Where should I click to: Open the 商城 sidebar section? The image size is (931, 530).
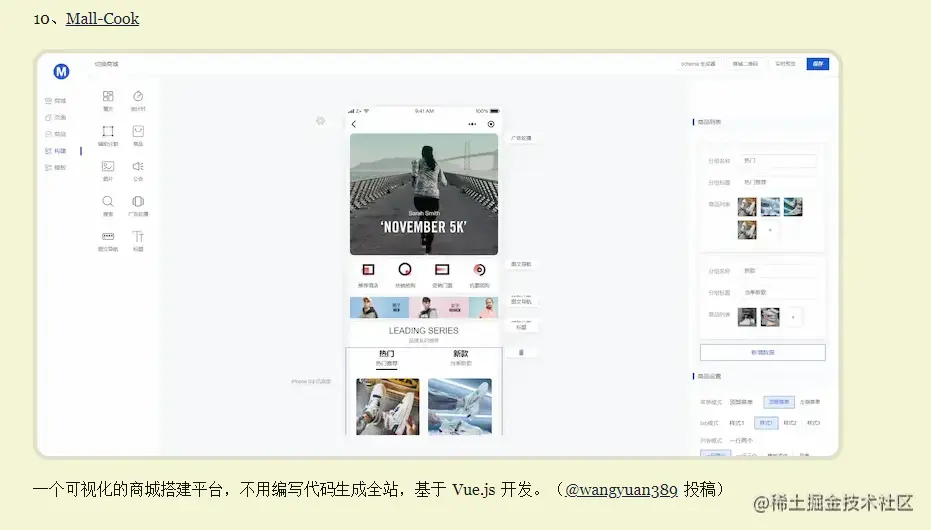pos(56,101)
